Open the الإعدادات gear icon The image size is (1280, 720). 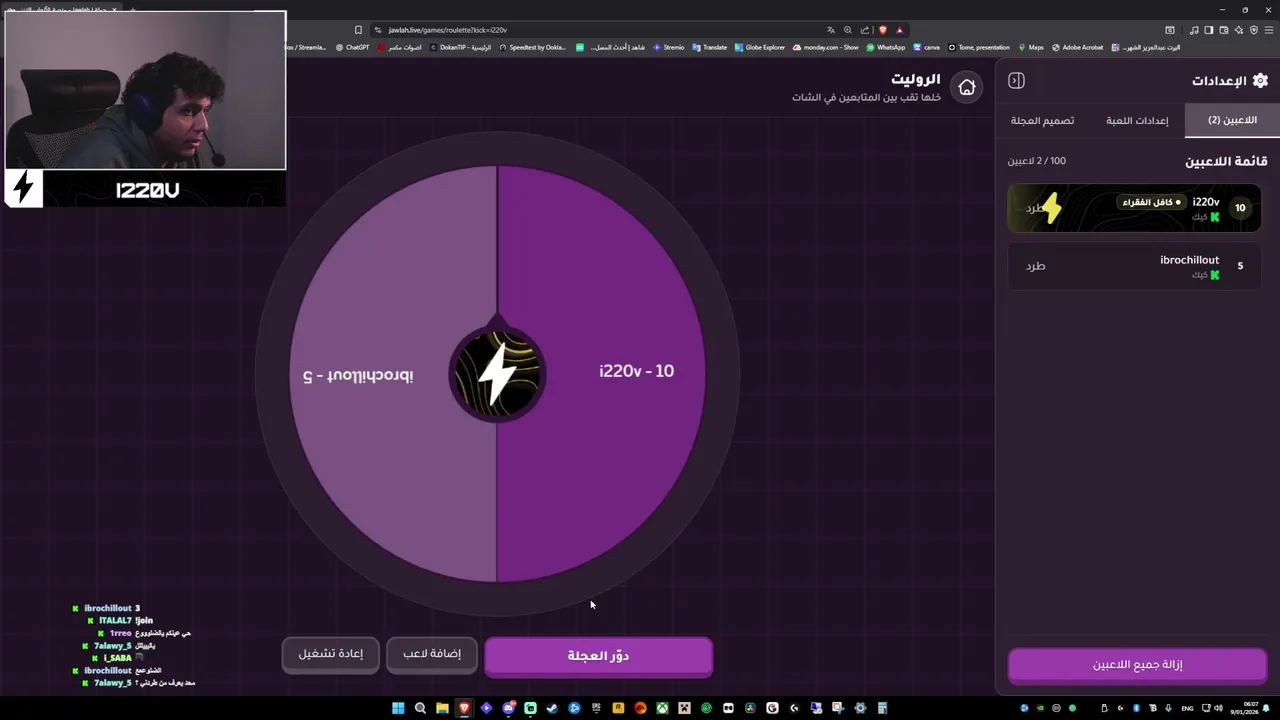[x=1260, y=81]
